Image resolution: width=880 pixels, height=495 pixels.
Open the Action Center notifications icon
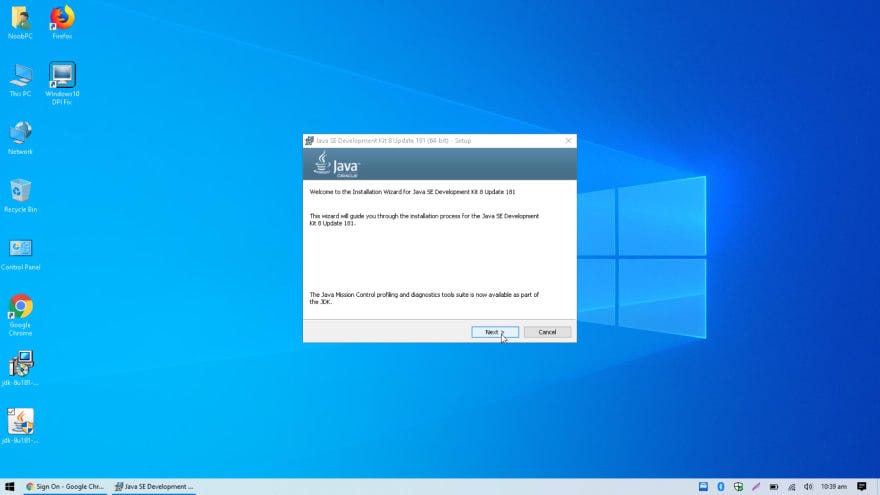click(x=862, y=487)
